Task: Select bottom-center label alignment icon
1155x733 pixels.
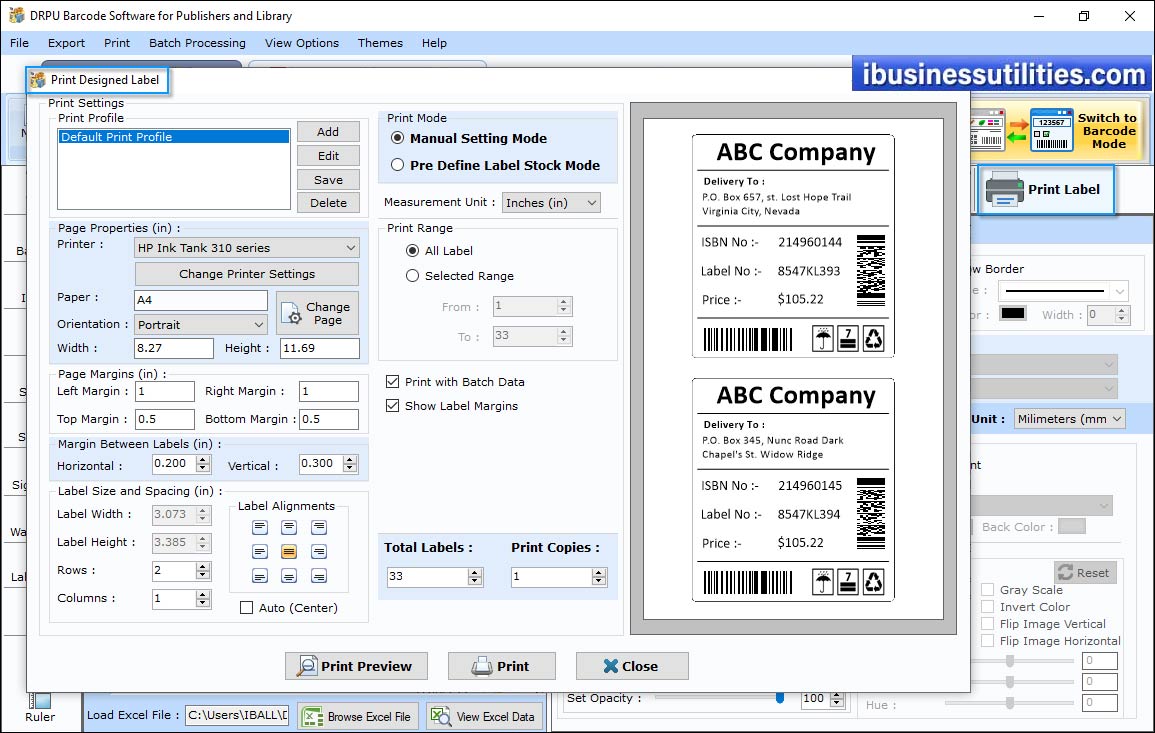Action: [x=289, y=576]
